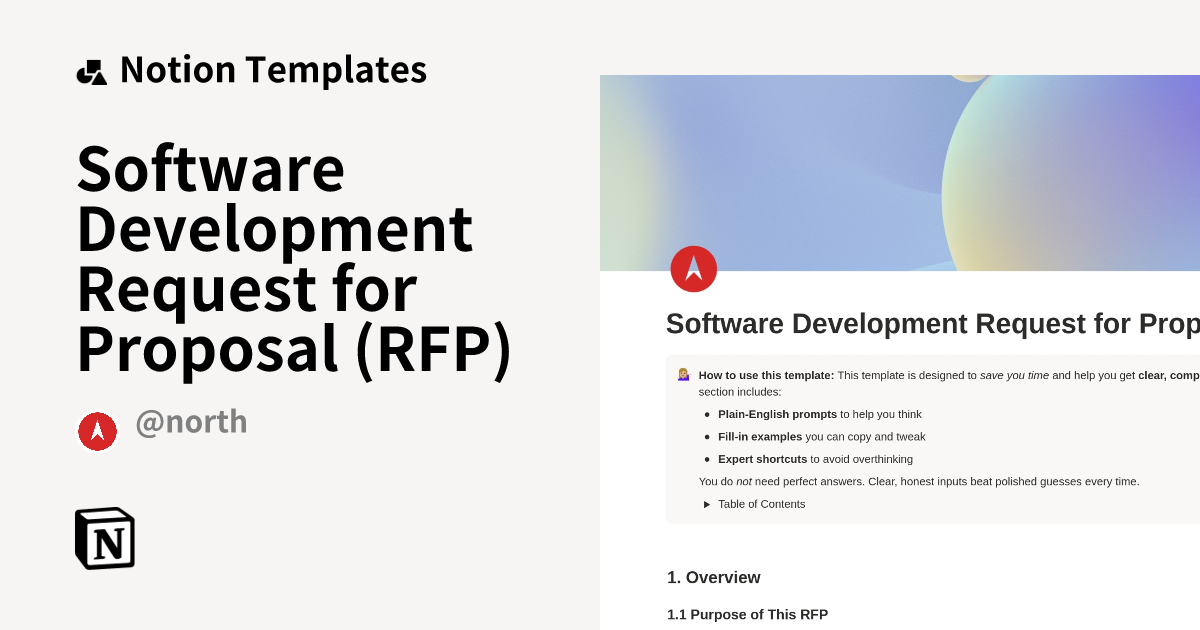Click the How to use this template text
The height and width of the screenshot is (630, 1200).
click(766, 375)
